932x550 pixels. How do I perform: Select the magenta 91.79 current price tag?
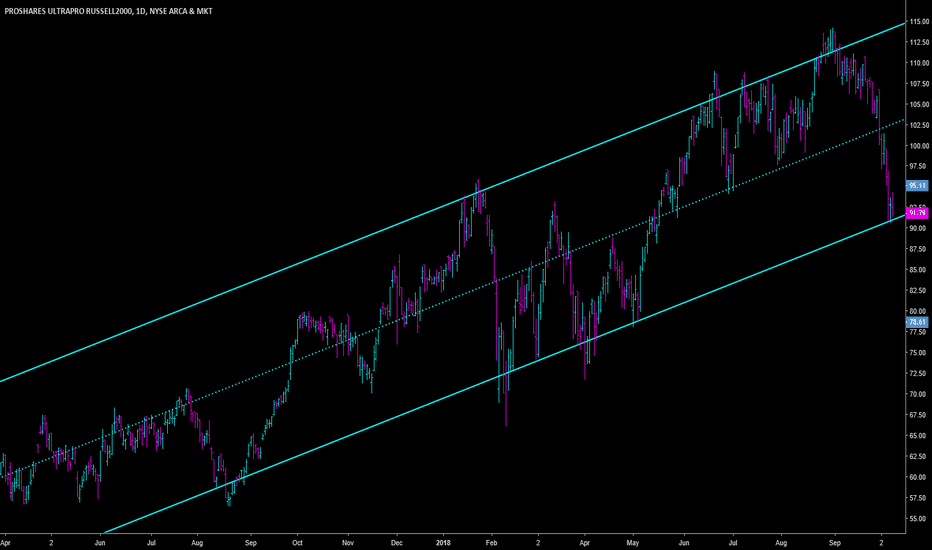coord(917,213)
